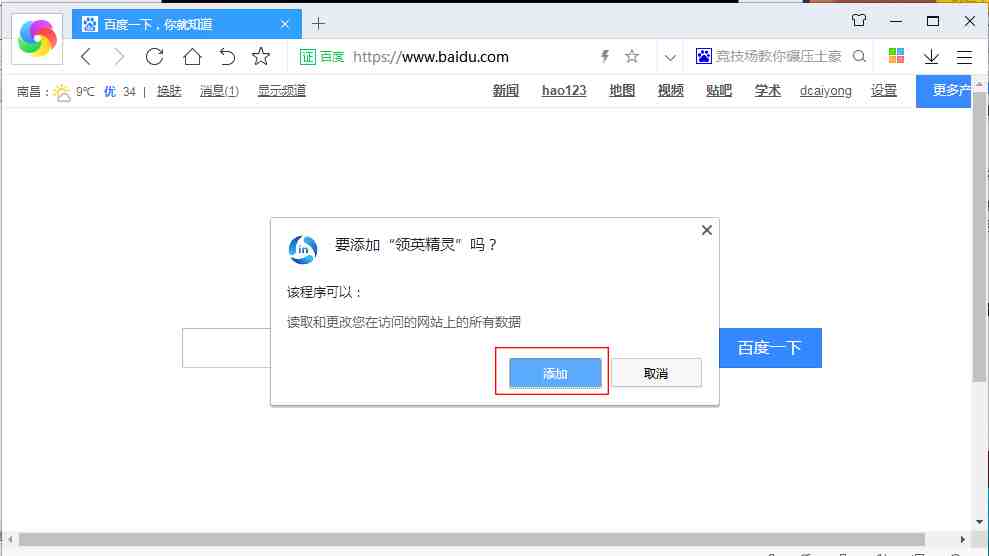Open the skin changer shirt icon
This screenshot has width=989, height=556.
[858, 20]
